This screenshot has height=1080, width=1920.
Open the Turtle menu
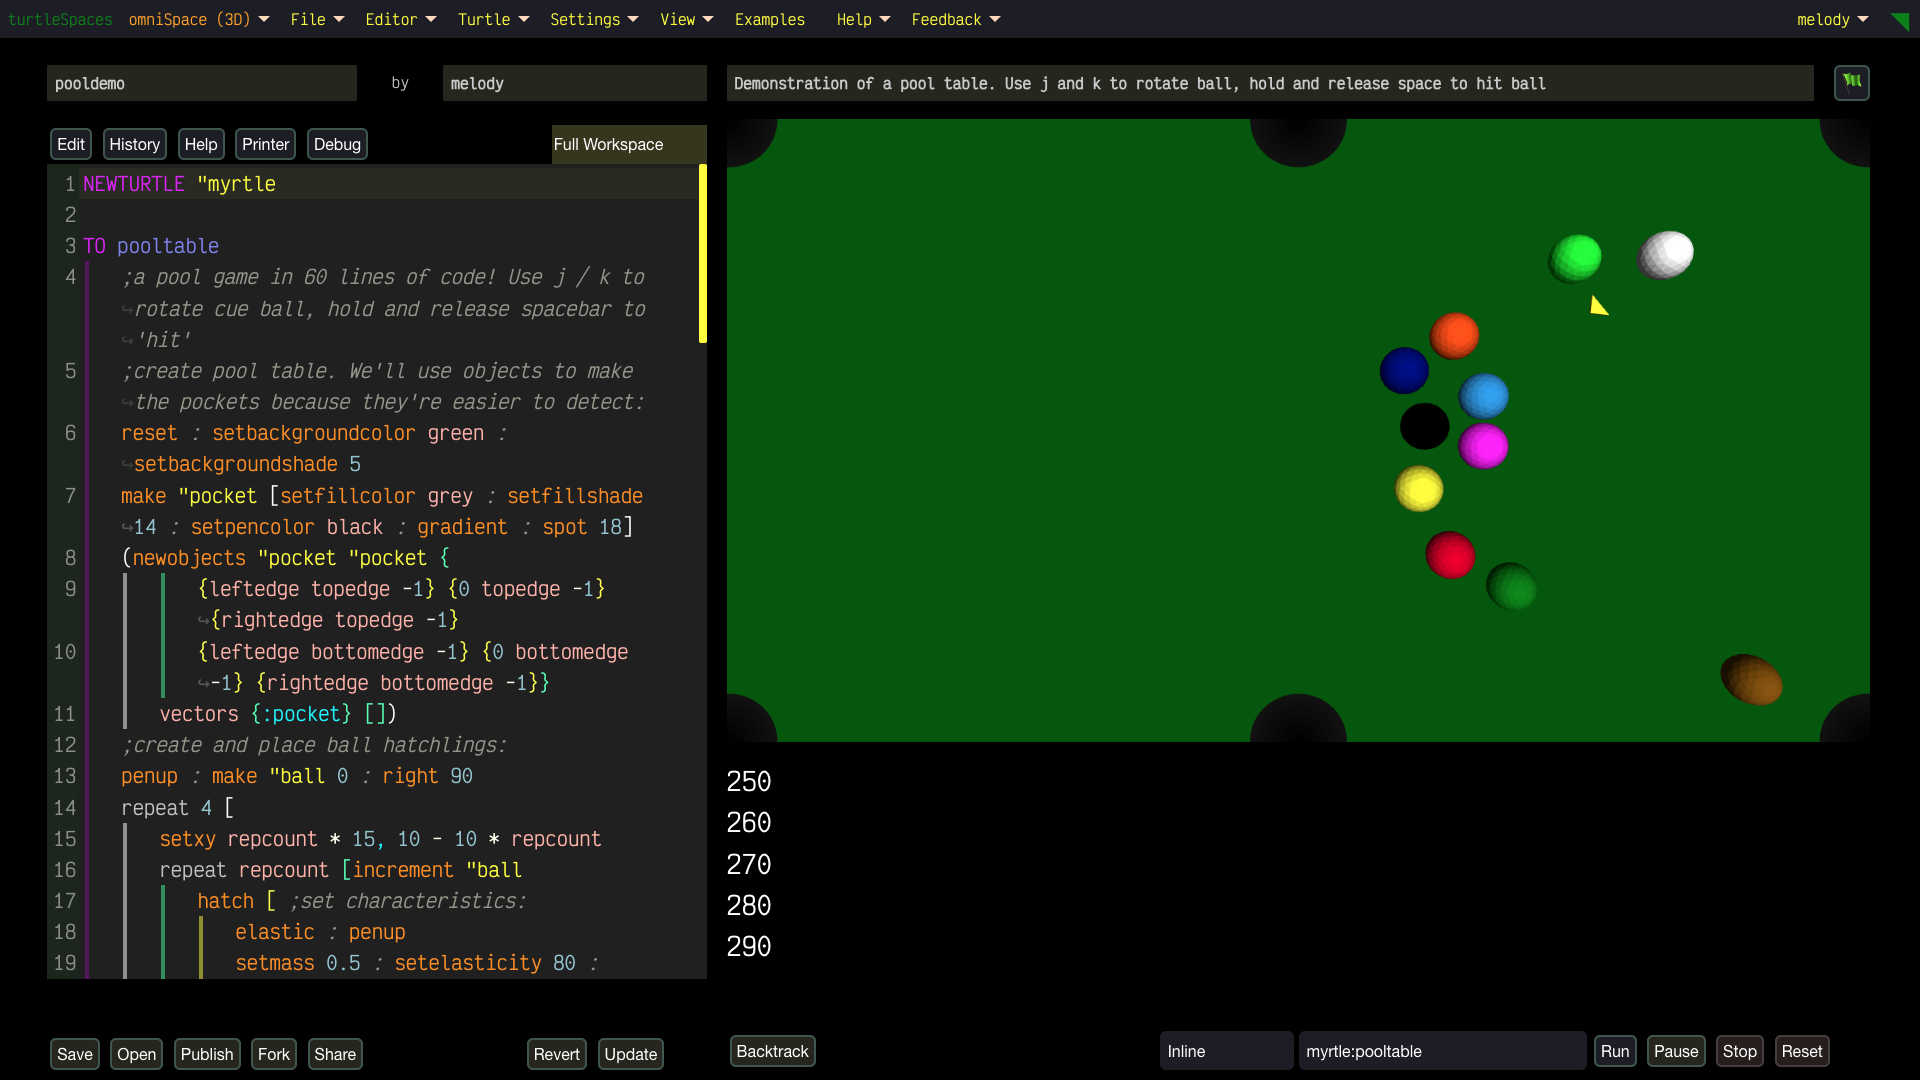(x=493, y=19)
